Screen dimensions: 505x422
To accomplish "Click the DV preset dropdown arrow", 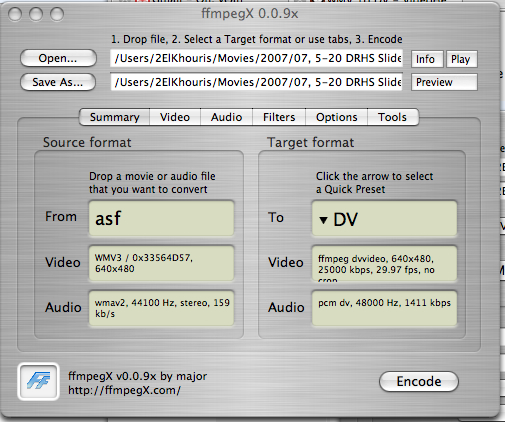I will (x=323, y=220).
